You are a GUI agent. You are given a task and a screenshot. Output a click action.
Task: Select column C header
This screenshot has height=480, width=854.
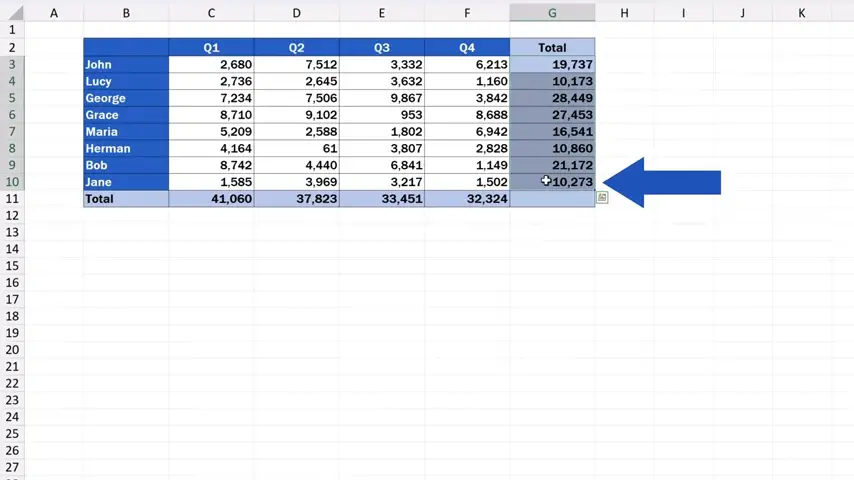[211, 13]
